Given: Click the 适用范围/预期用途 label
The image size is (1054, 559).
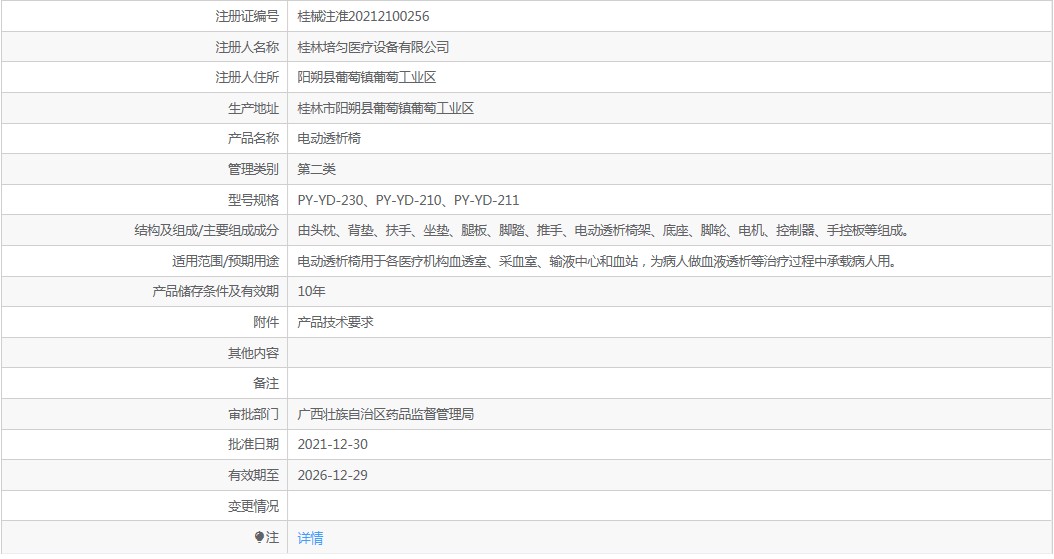Looking at the screenshot, I should [x=225, y=261].
